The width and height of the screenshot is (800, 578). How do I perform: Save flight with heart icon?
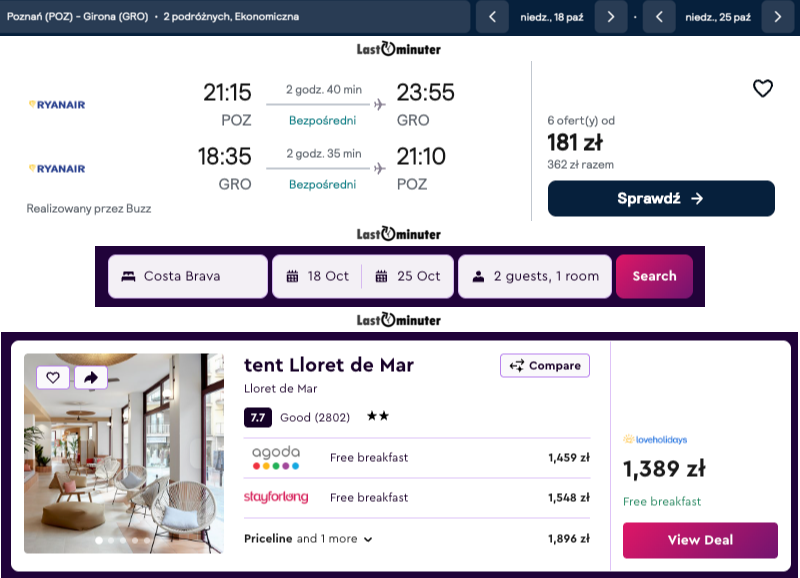pos(763,88)
